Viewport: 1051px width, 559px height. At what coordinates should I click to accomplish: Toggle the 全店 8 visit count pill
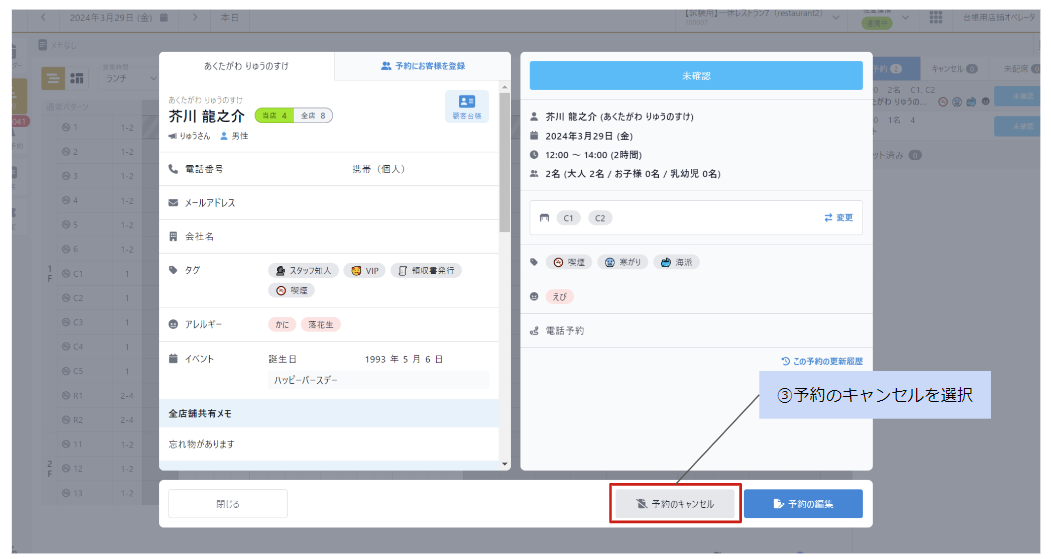[313, 115]
